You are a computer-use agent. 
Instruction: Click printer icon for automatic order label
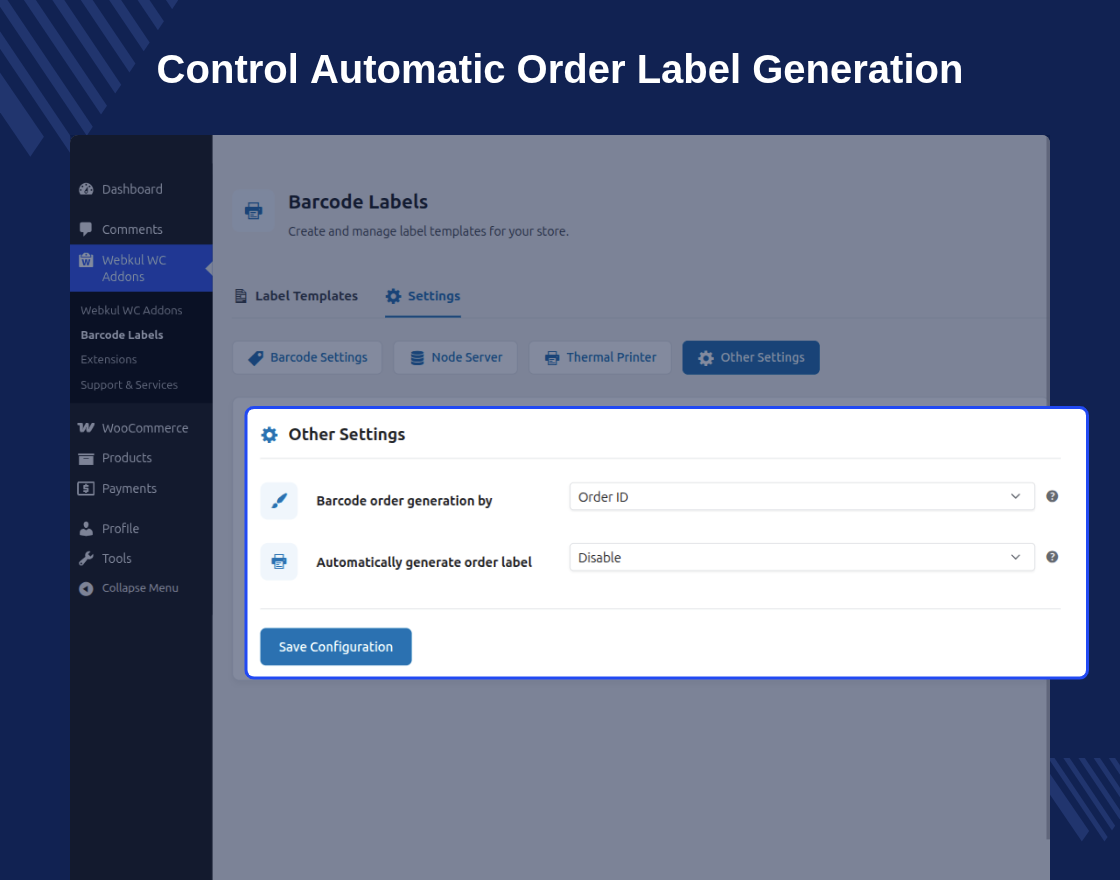[279, 561]
